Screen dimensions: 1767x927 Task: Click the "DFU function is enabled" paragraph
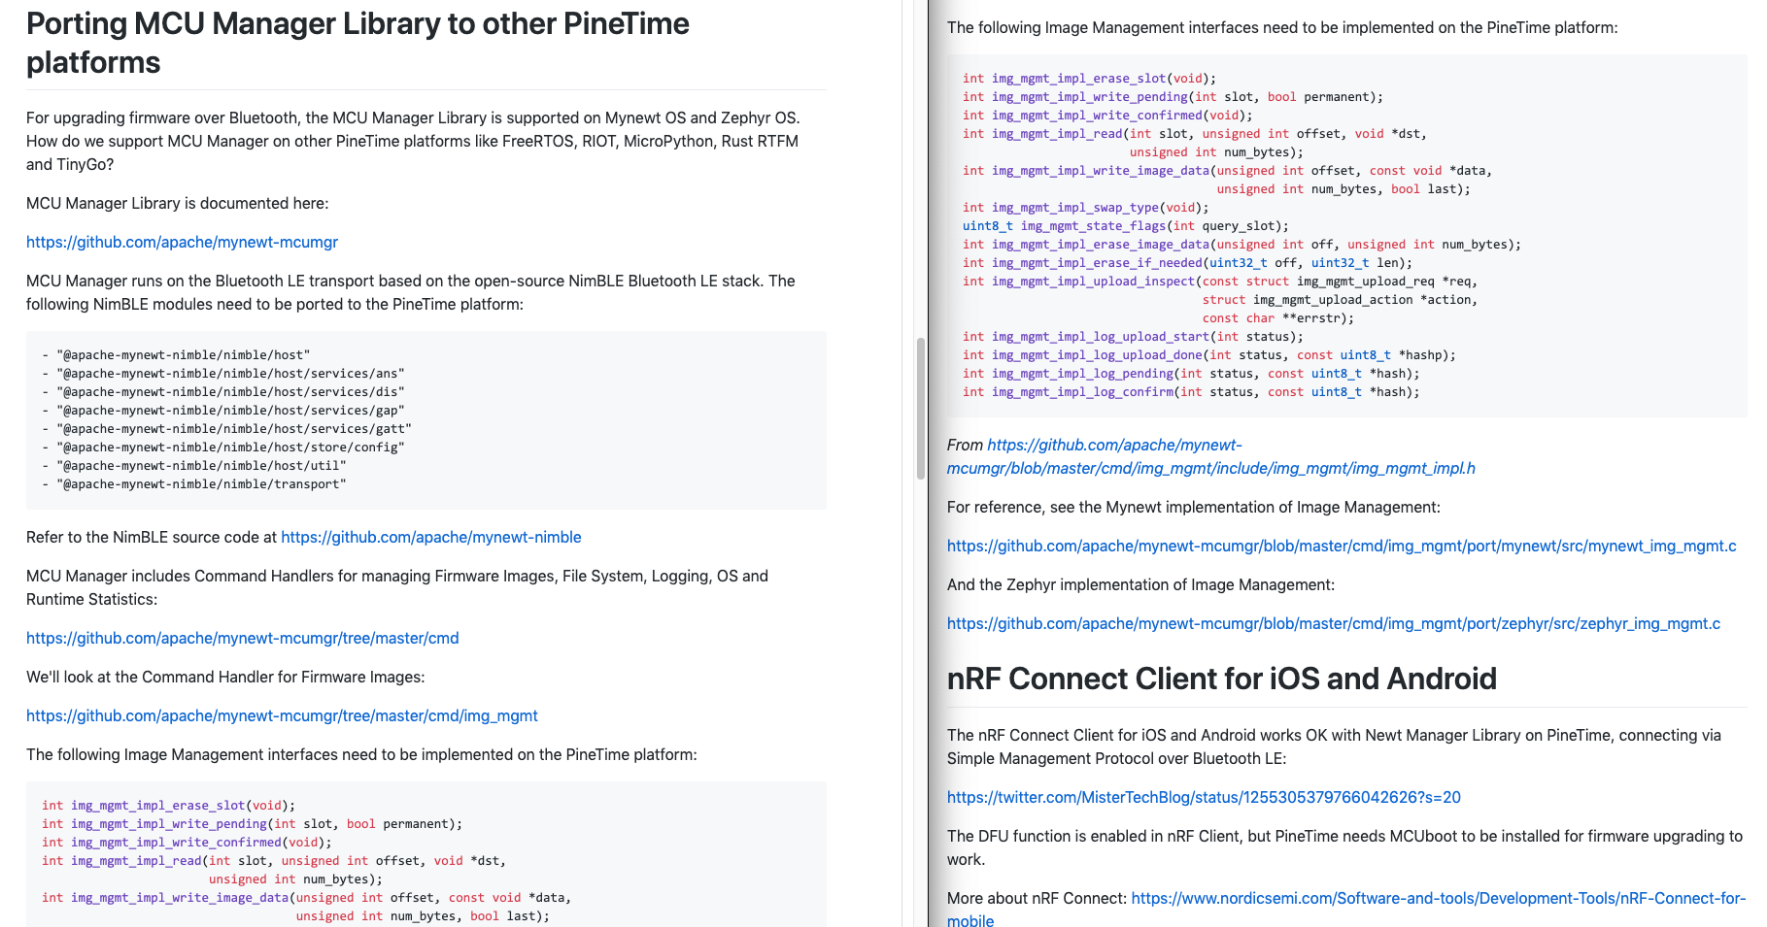pos(1344,847)
